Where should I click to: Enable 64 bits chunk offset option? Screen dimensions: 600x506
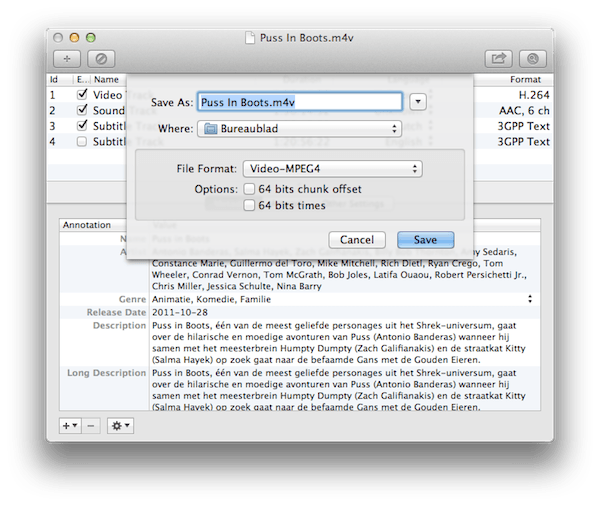[249, 189]
